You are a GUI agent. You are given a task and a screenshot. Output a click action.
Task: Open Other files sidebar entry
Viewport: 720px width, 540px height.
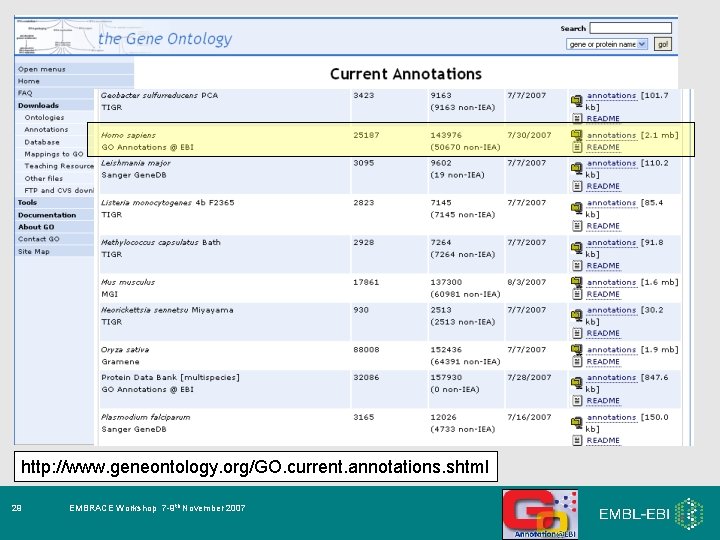(44, 178)
